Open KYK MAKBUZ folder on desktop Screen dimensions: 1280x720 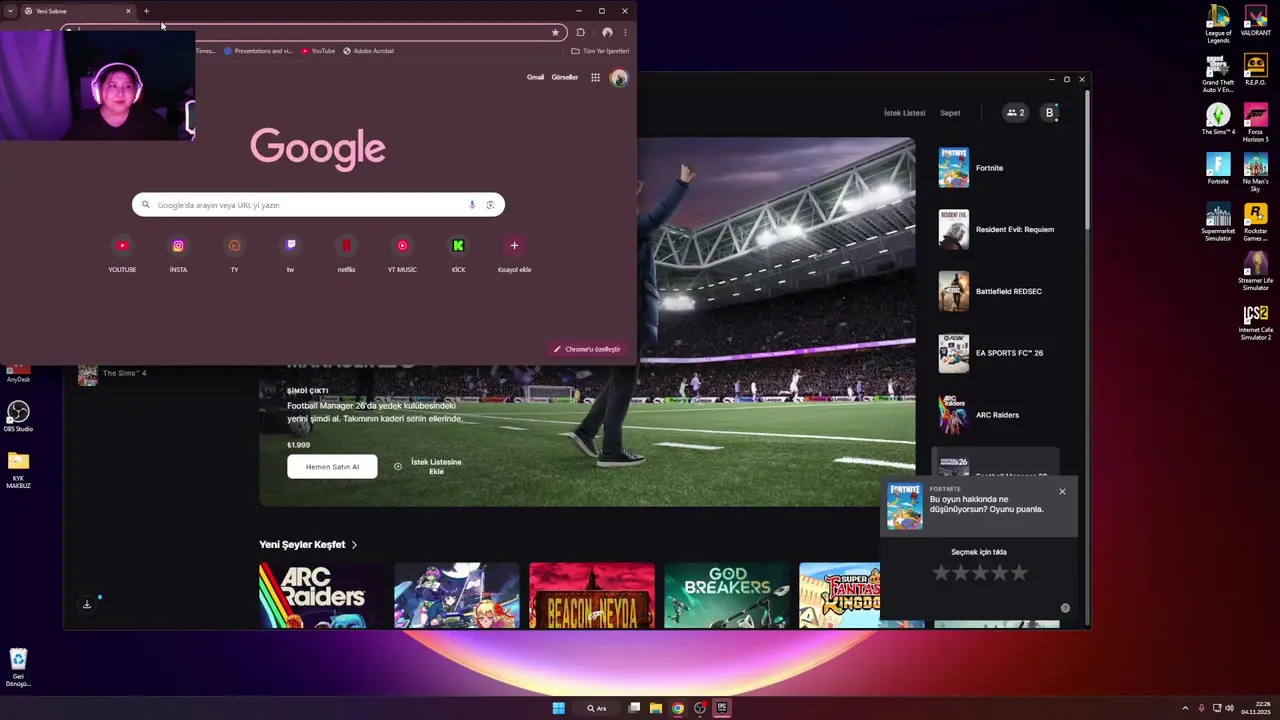coord(18,470)
